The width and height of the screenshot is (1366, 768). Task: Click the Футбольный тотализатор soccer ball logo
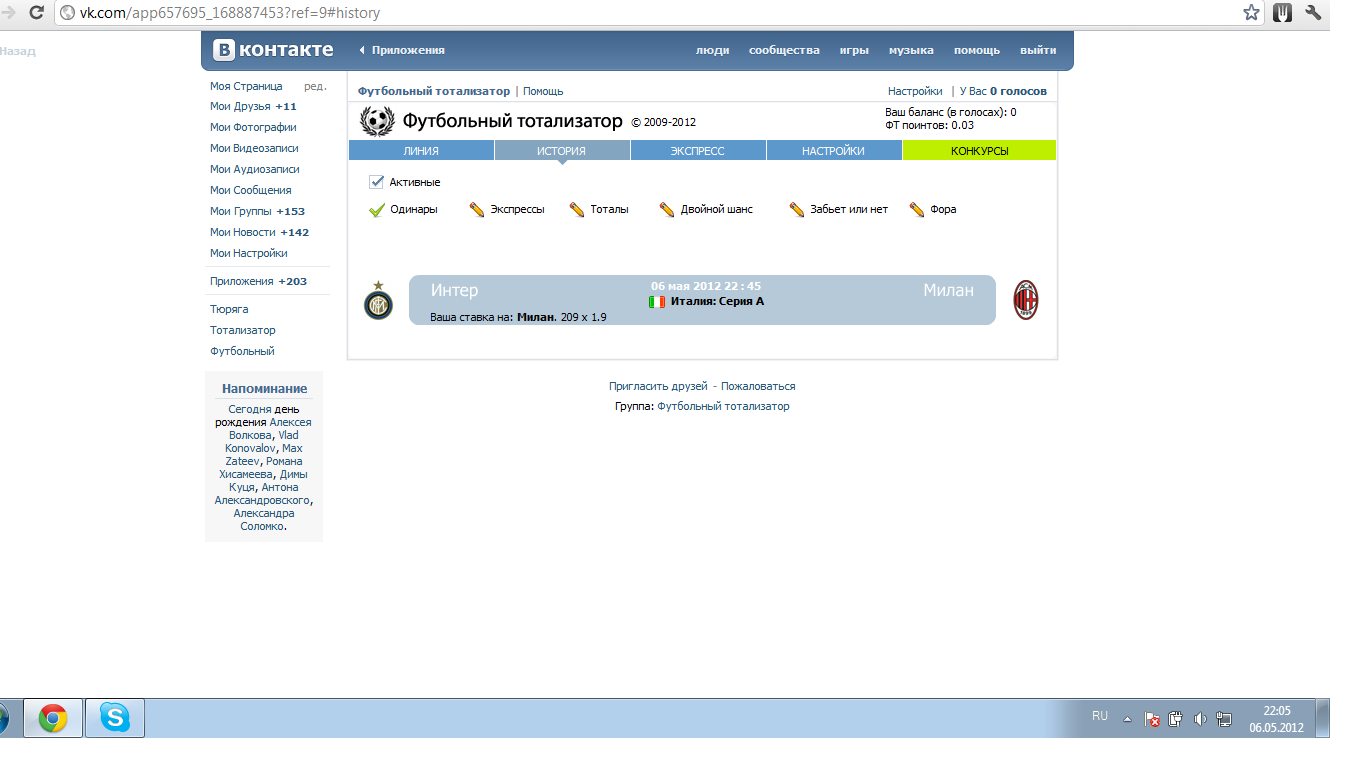(377, 121)
